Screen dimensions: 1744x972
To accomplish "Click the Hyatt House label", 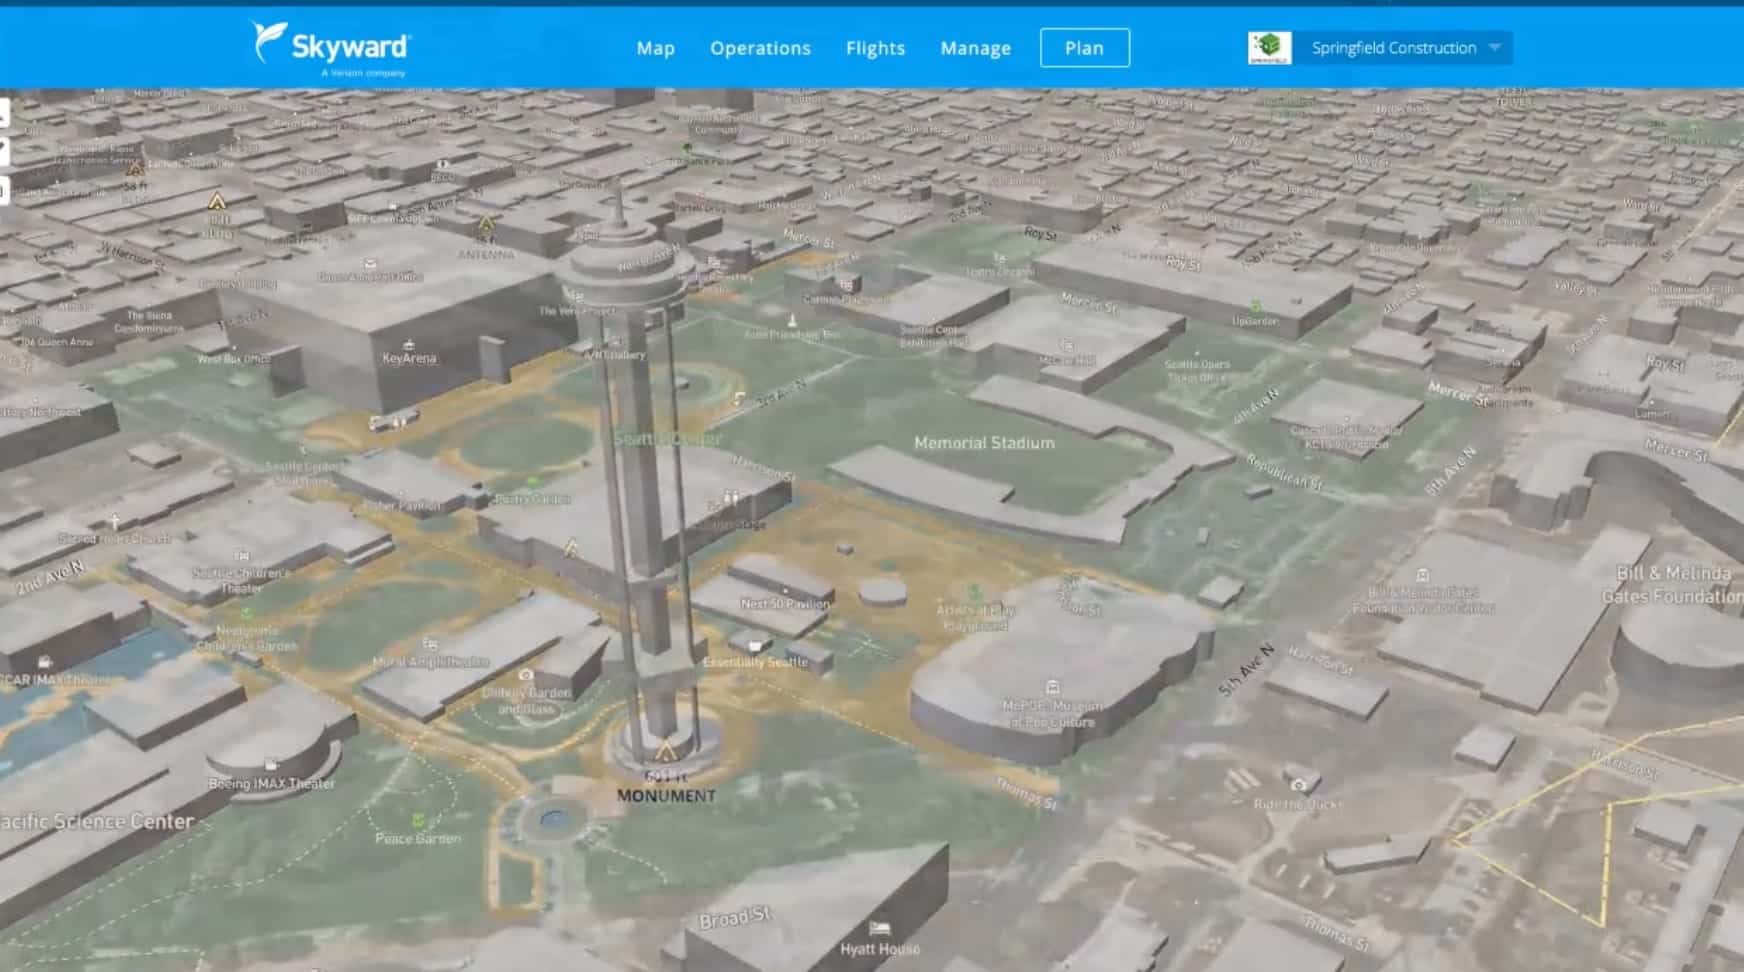I will [880, 949].
